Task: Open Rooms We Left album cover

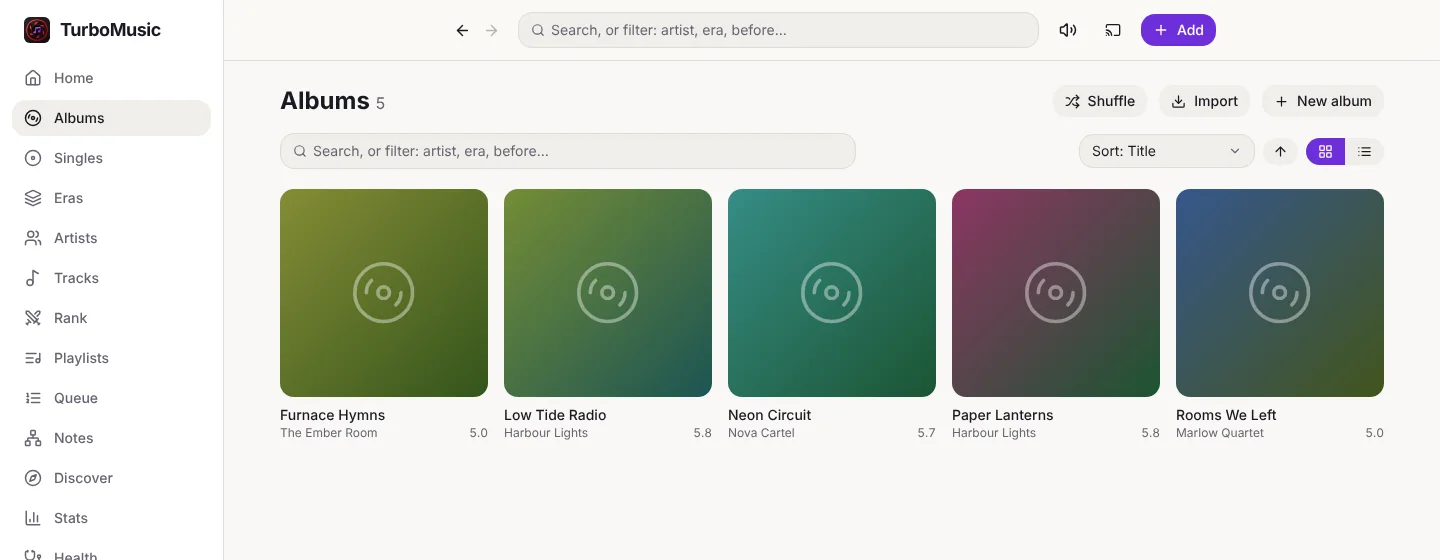Action: coord(1280,293)
